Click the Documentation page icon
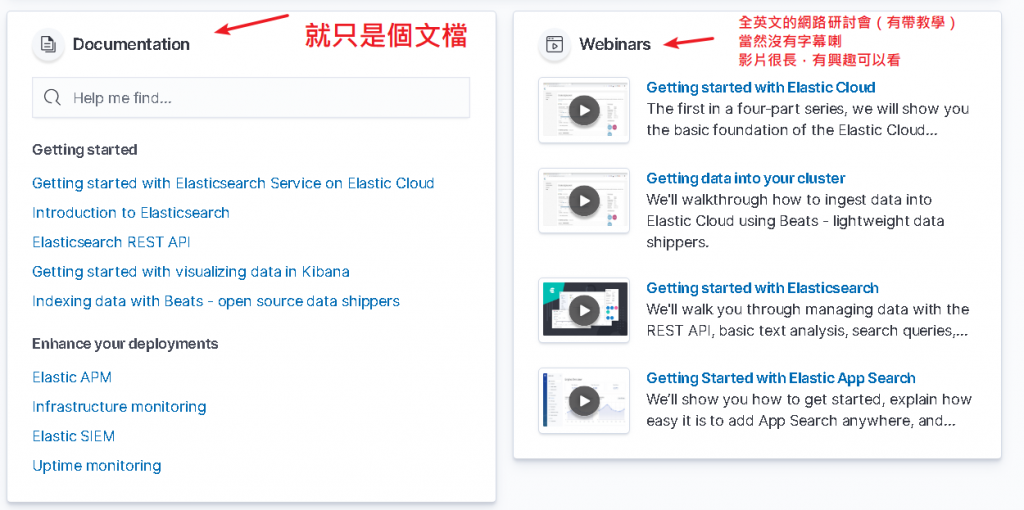The height and width of the screenshot is (510, 1024). click(x=48, y=44)
